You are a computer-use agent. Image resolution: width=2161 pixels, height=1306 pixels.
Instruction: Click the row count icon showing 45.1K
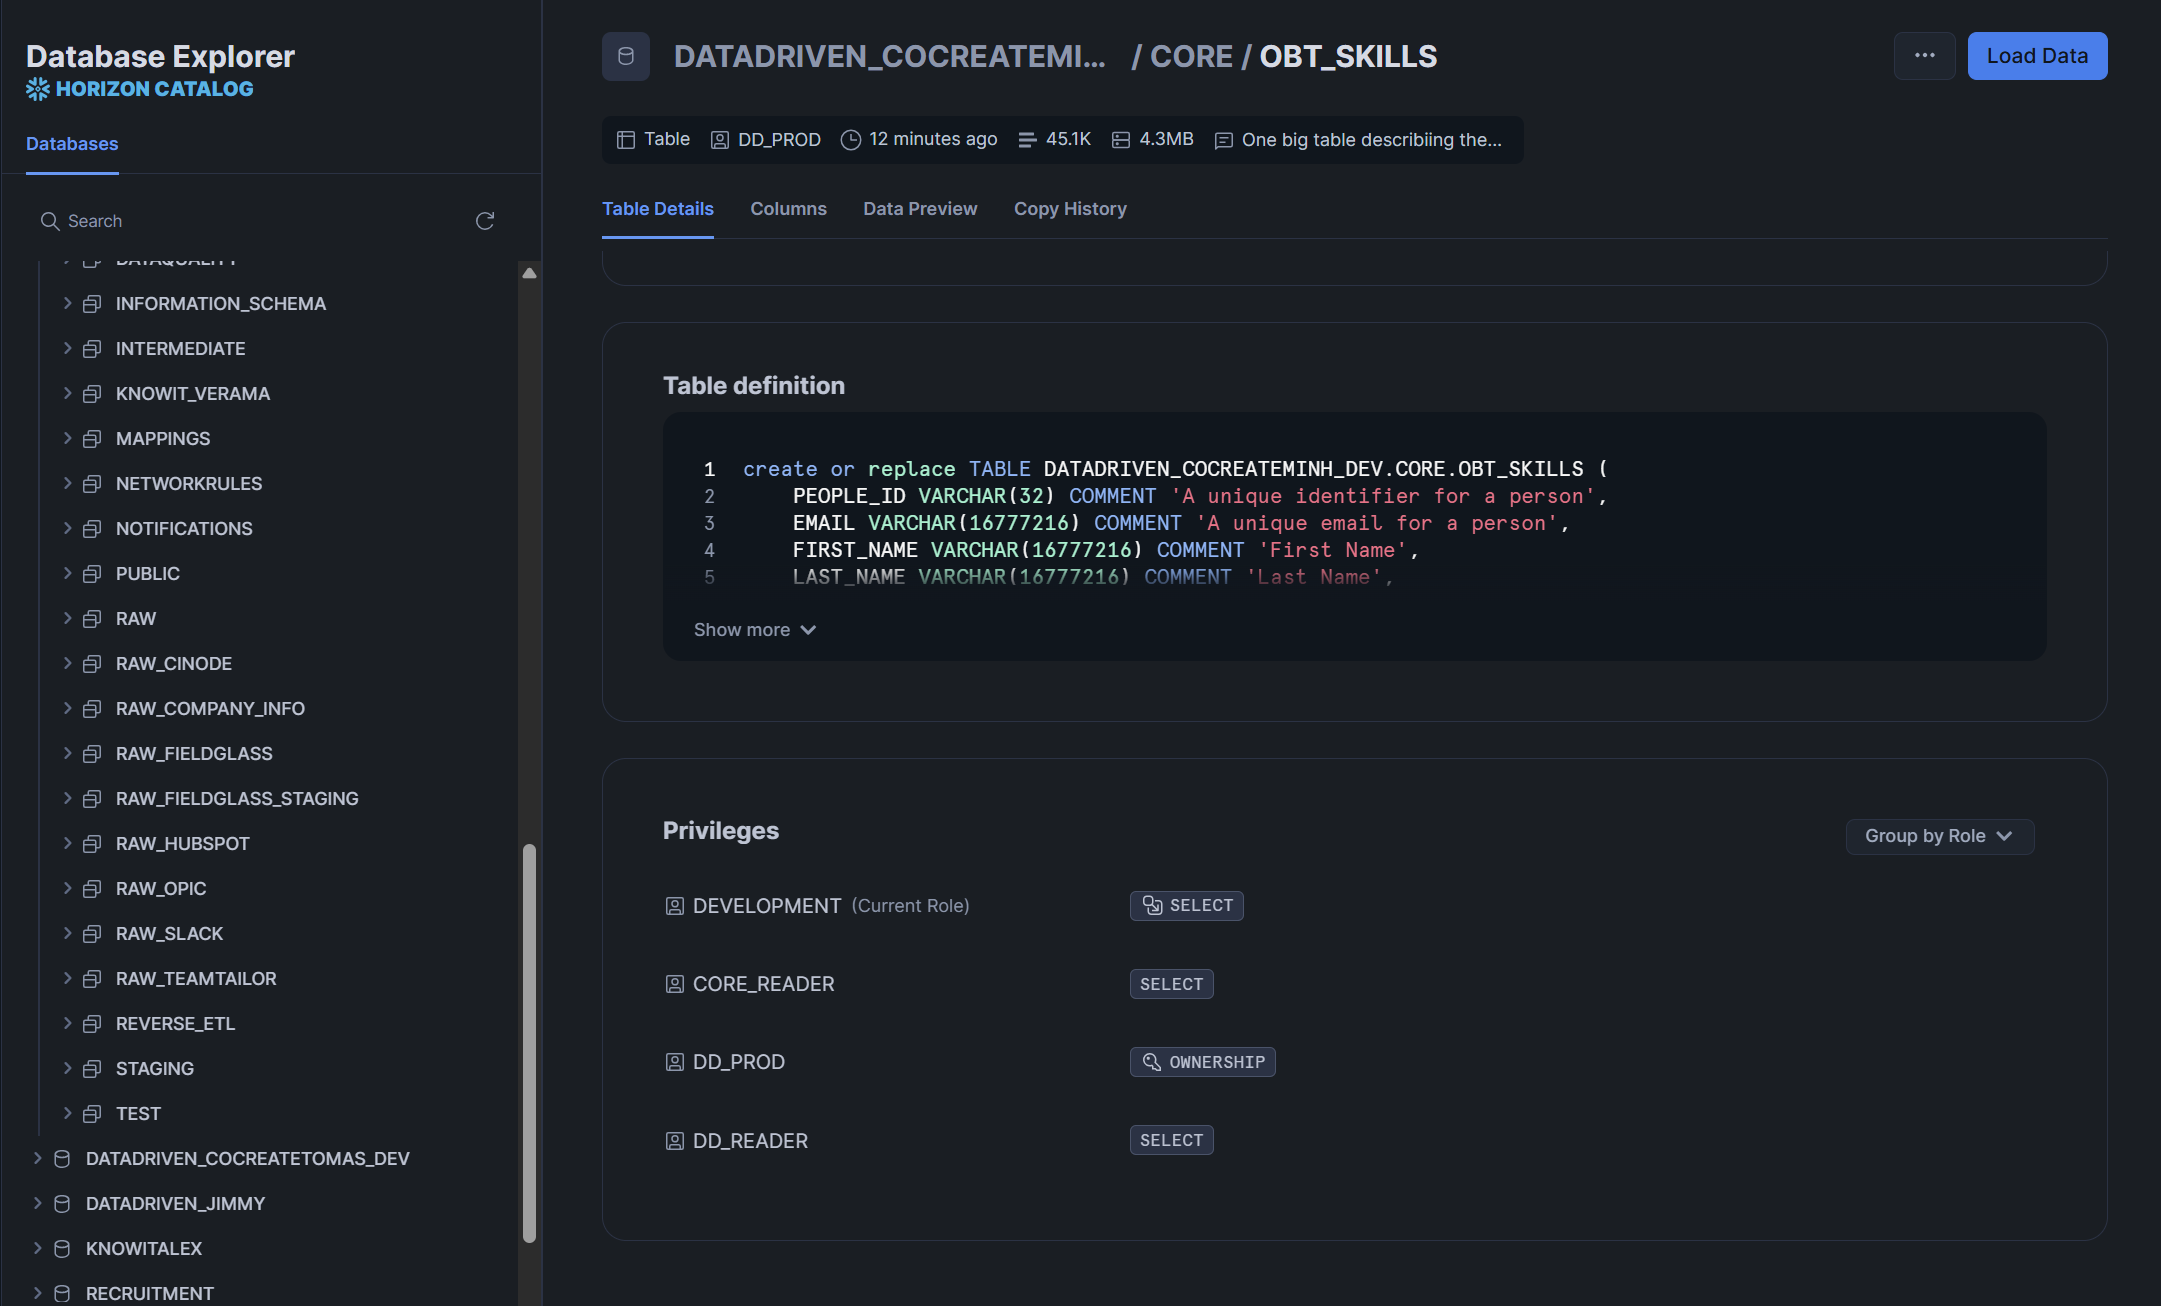(x=1027, y=140)
